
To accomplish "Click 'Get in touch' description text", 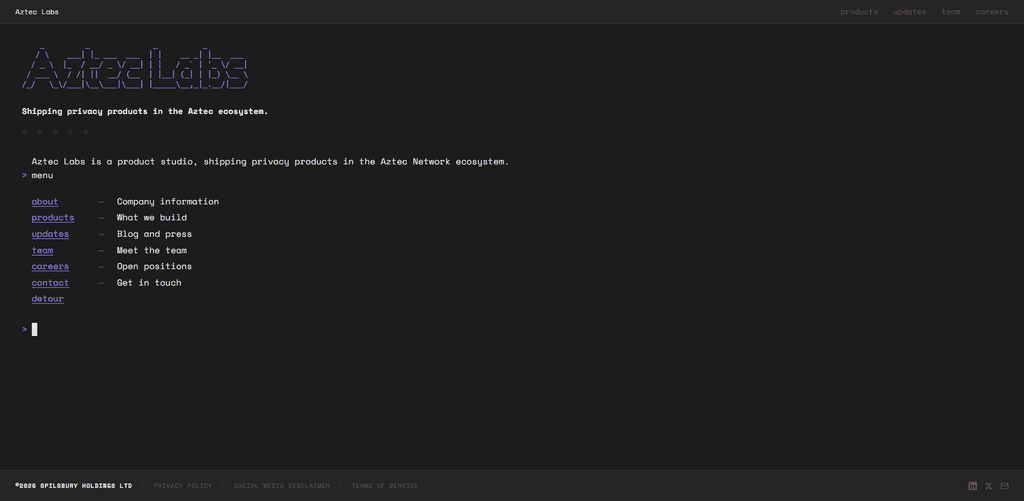I will pyautogui.click(x=149, y=282).
